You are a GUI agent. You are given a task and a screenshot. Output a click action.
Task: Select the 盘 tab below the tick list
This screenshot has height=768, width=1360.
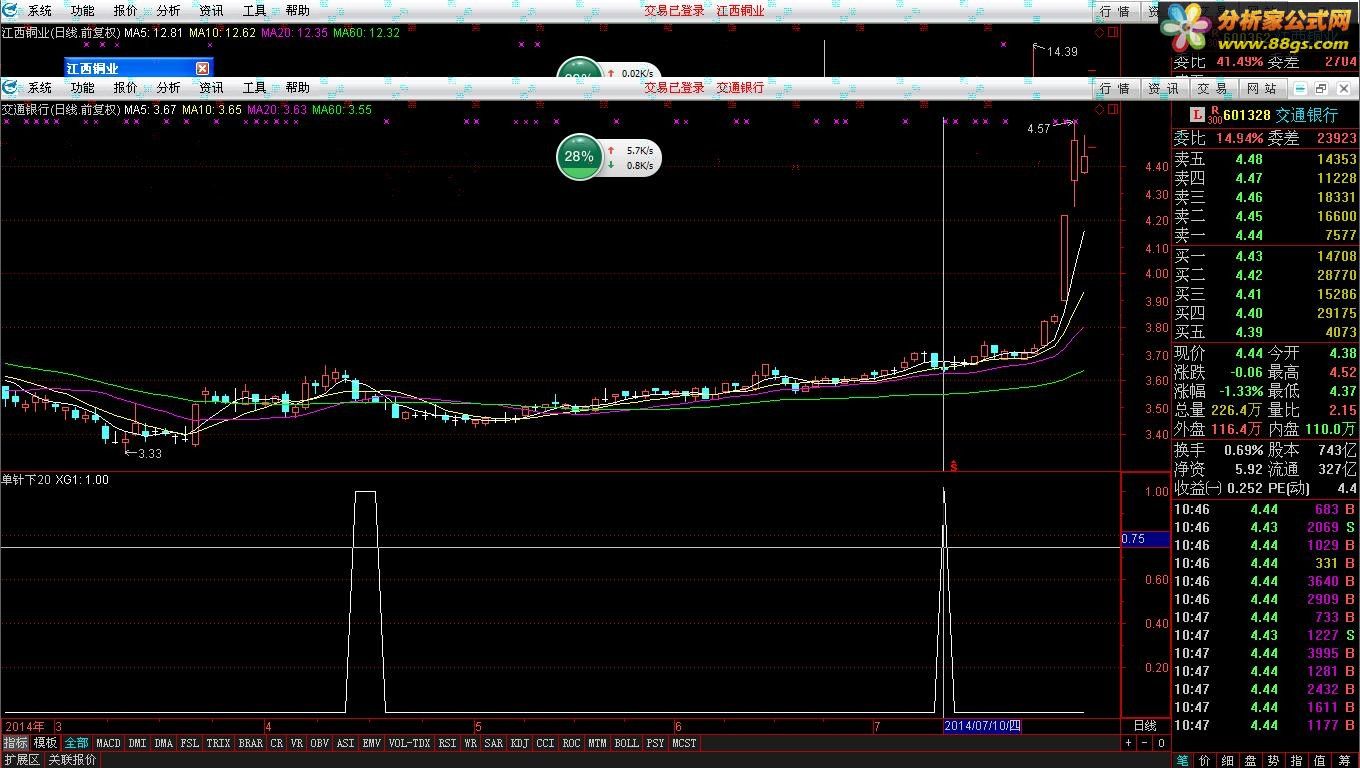[x=1251, y=760]
